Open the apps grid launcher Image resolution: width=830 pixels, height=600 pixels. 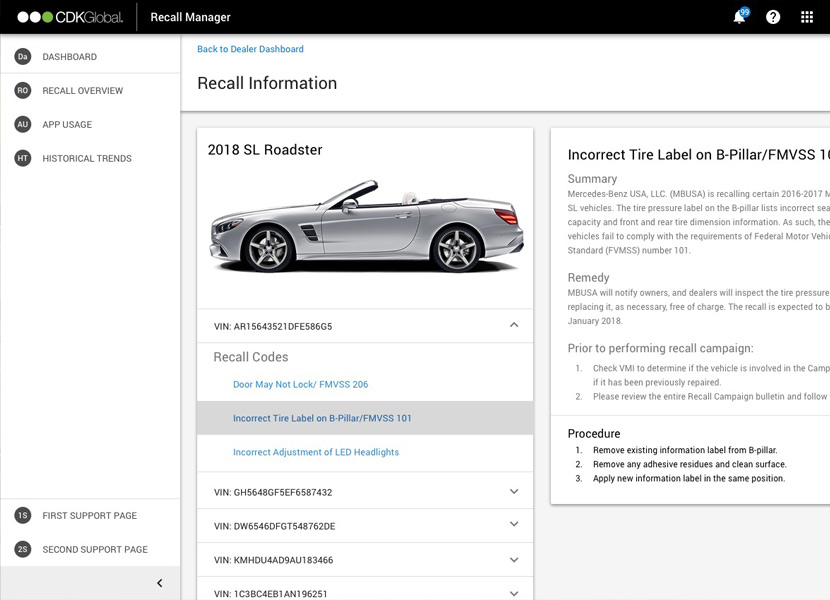[807, 17]
